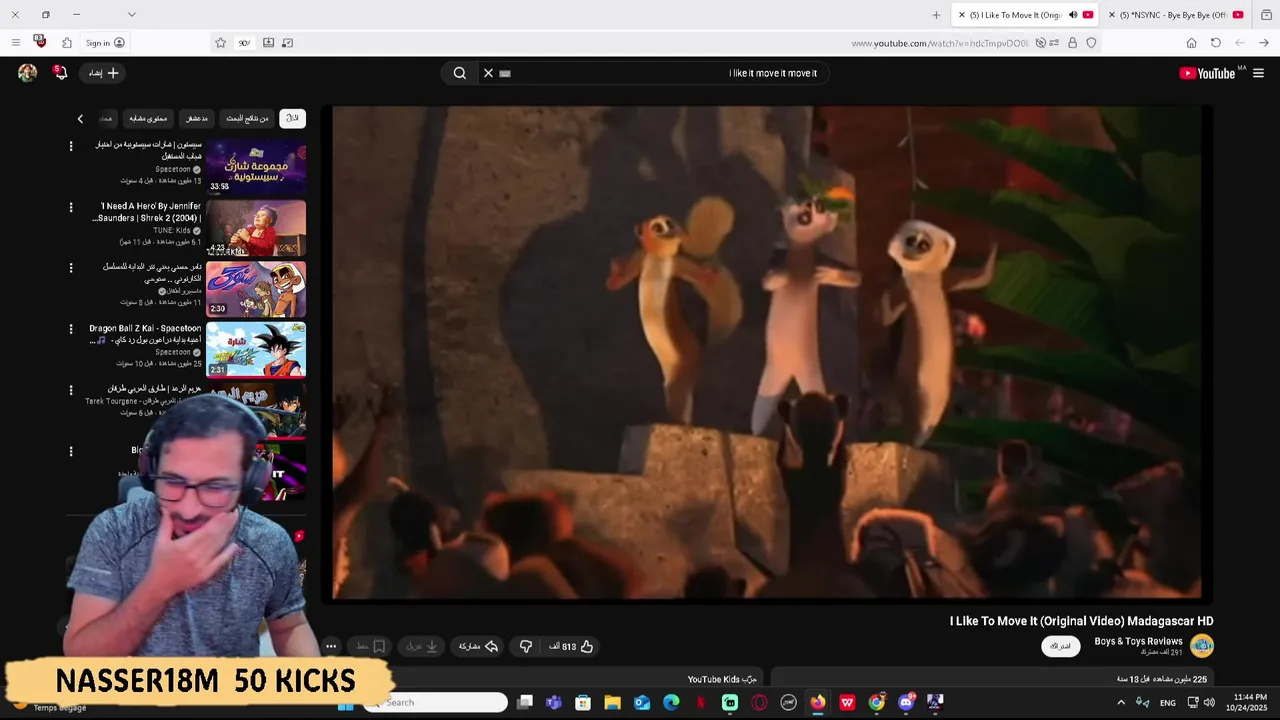The height and width of the screenshot is (720, 1280).
Task: Click the Share arrow button
Action: point(479,647)
